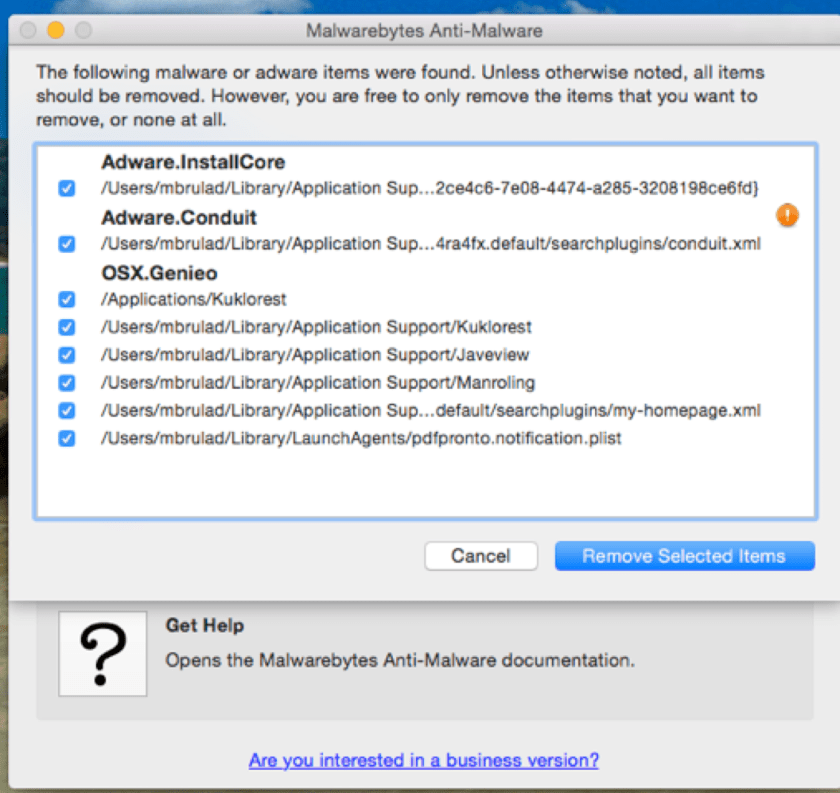Open the business version link

point(424,760)
